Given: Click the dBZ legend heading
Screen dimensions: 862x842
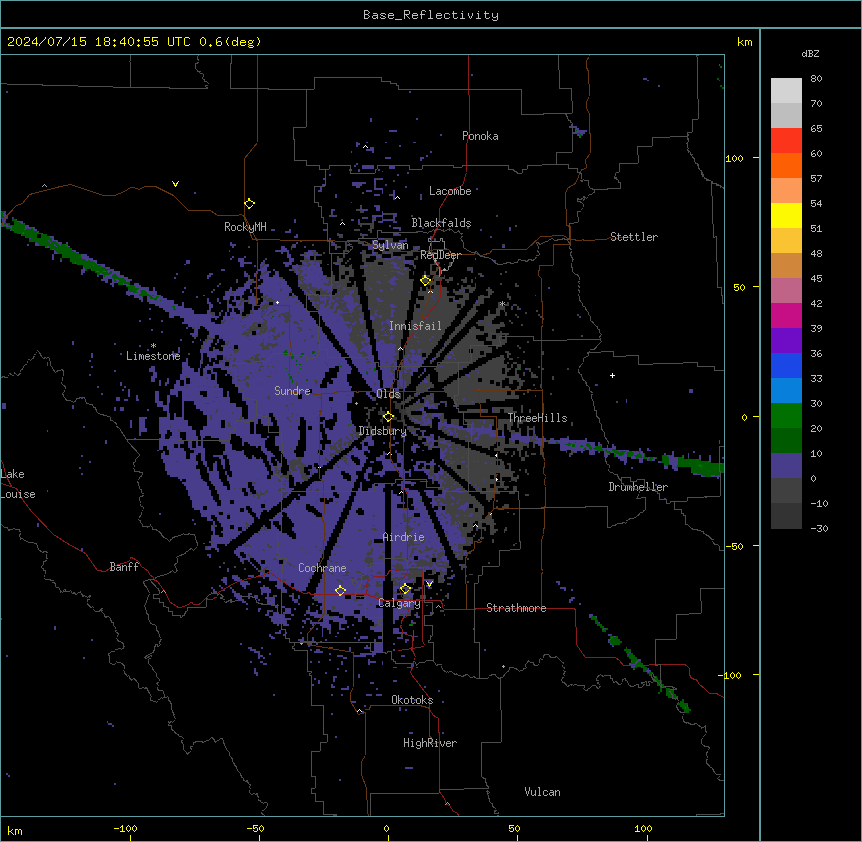Looking at the screenshot, I should (x=810, y=54).
